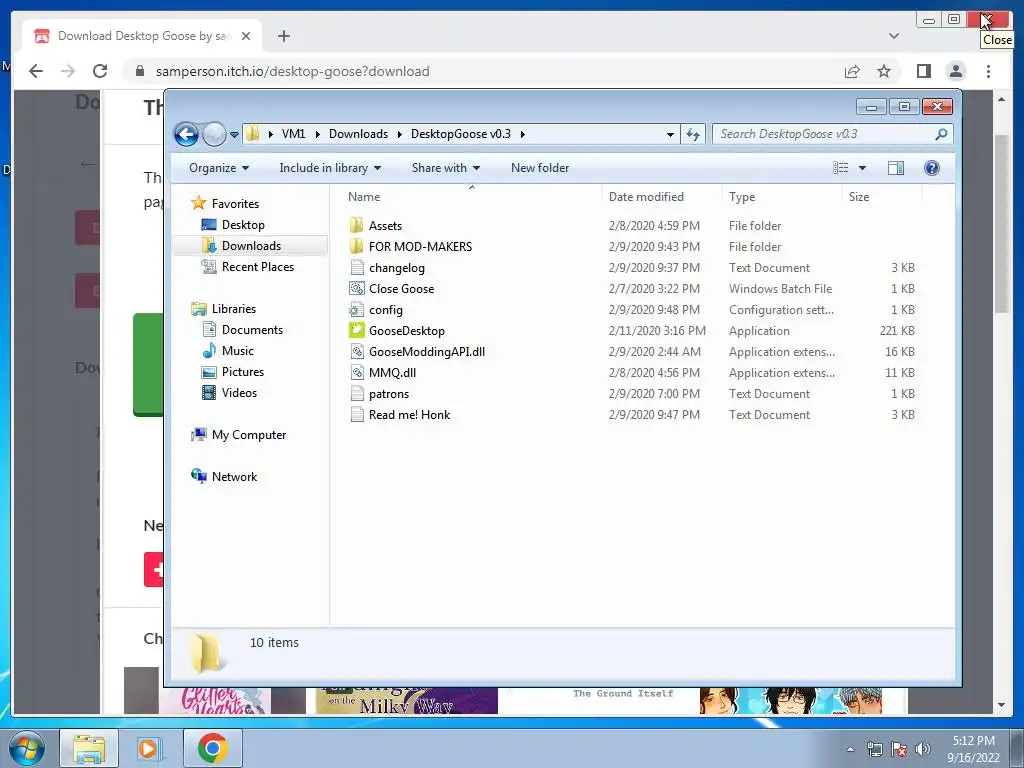Select the FOR MOD-MAKERS folder icon
This screenshot has width=1024, height=768.
357,246
